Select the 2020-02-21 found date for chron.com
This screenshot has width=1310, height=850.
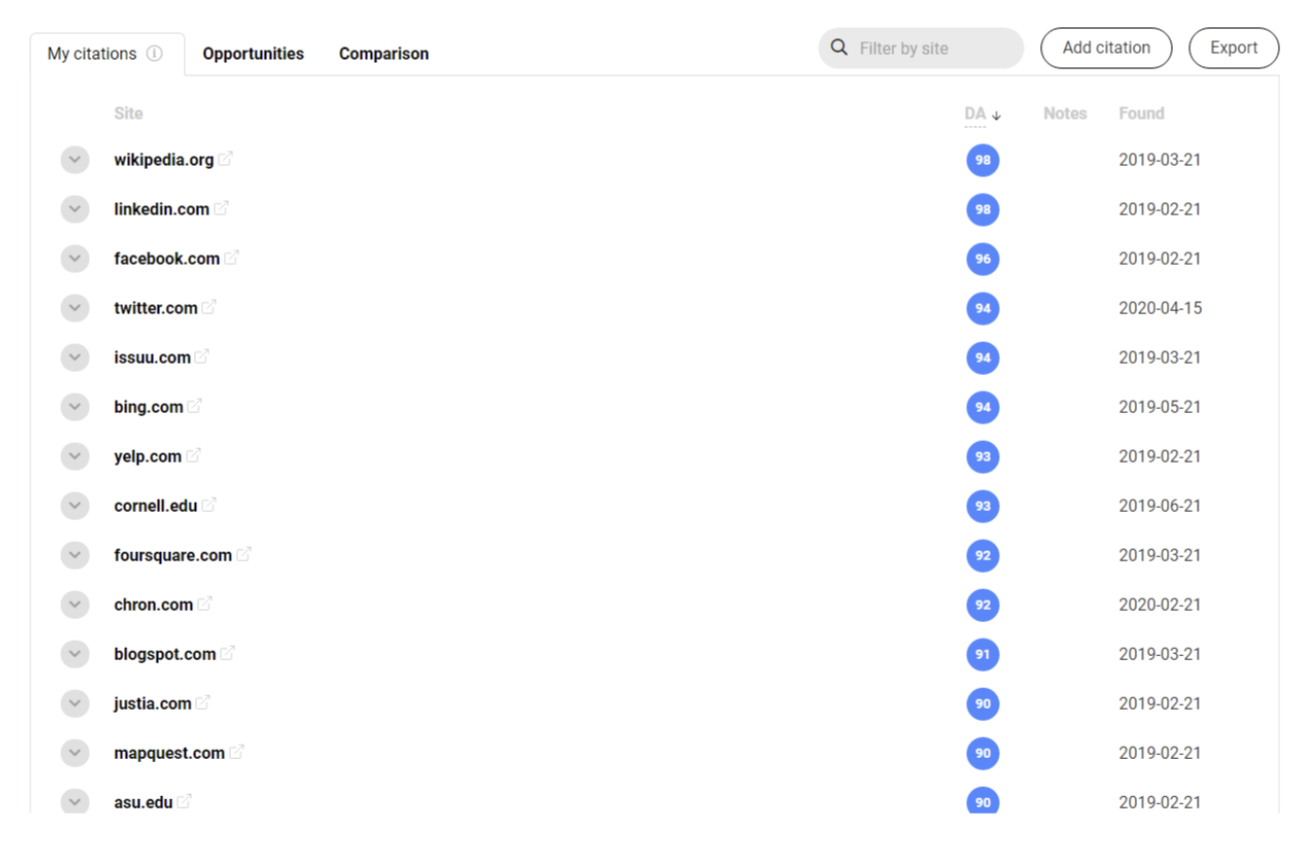1160,605
